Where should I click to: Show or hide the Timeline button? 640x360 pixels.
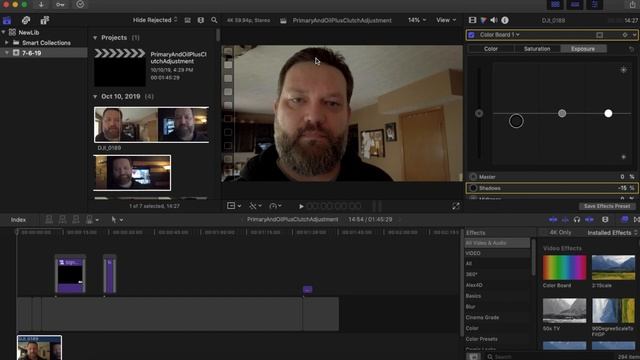(575, 4)
